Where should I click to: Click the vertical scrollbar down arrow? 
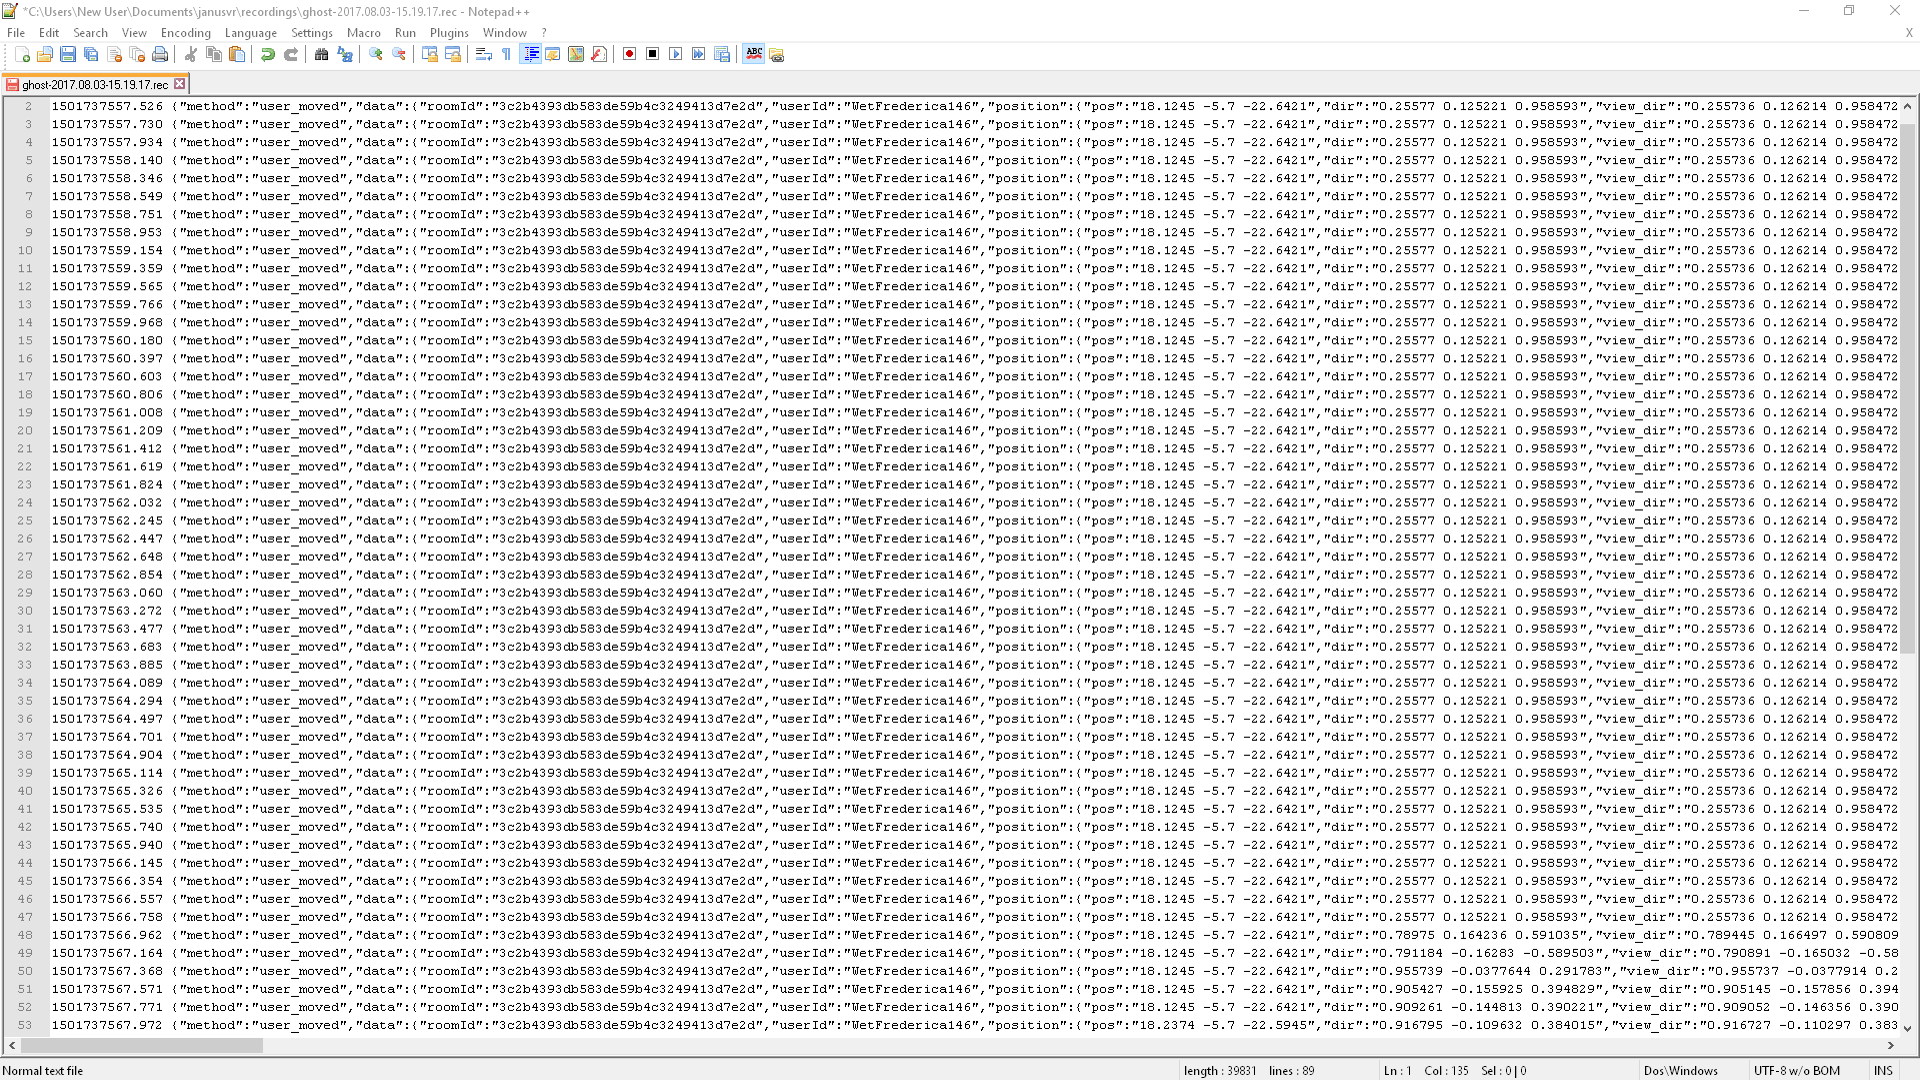(x=1907, y=1028)
